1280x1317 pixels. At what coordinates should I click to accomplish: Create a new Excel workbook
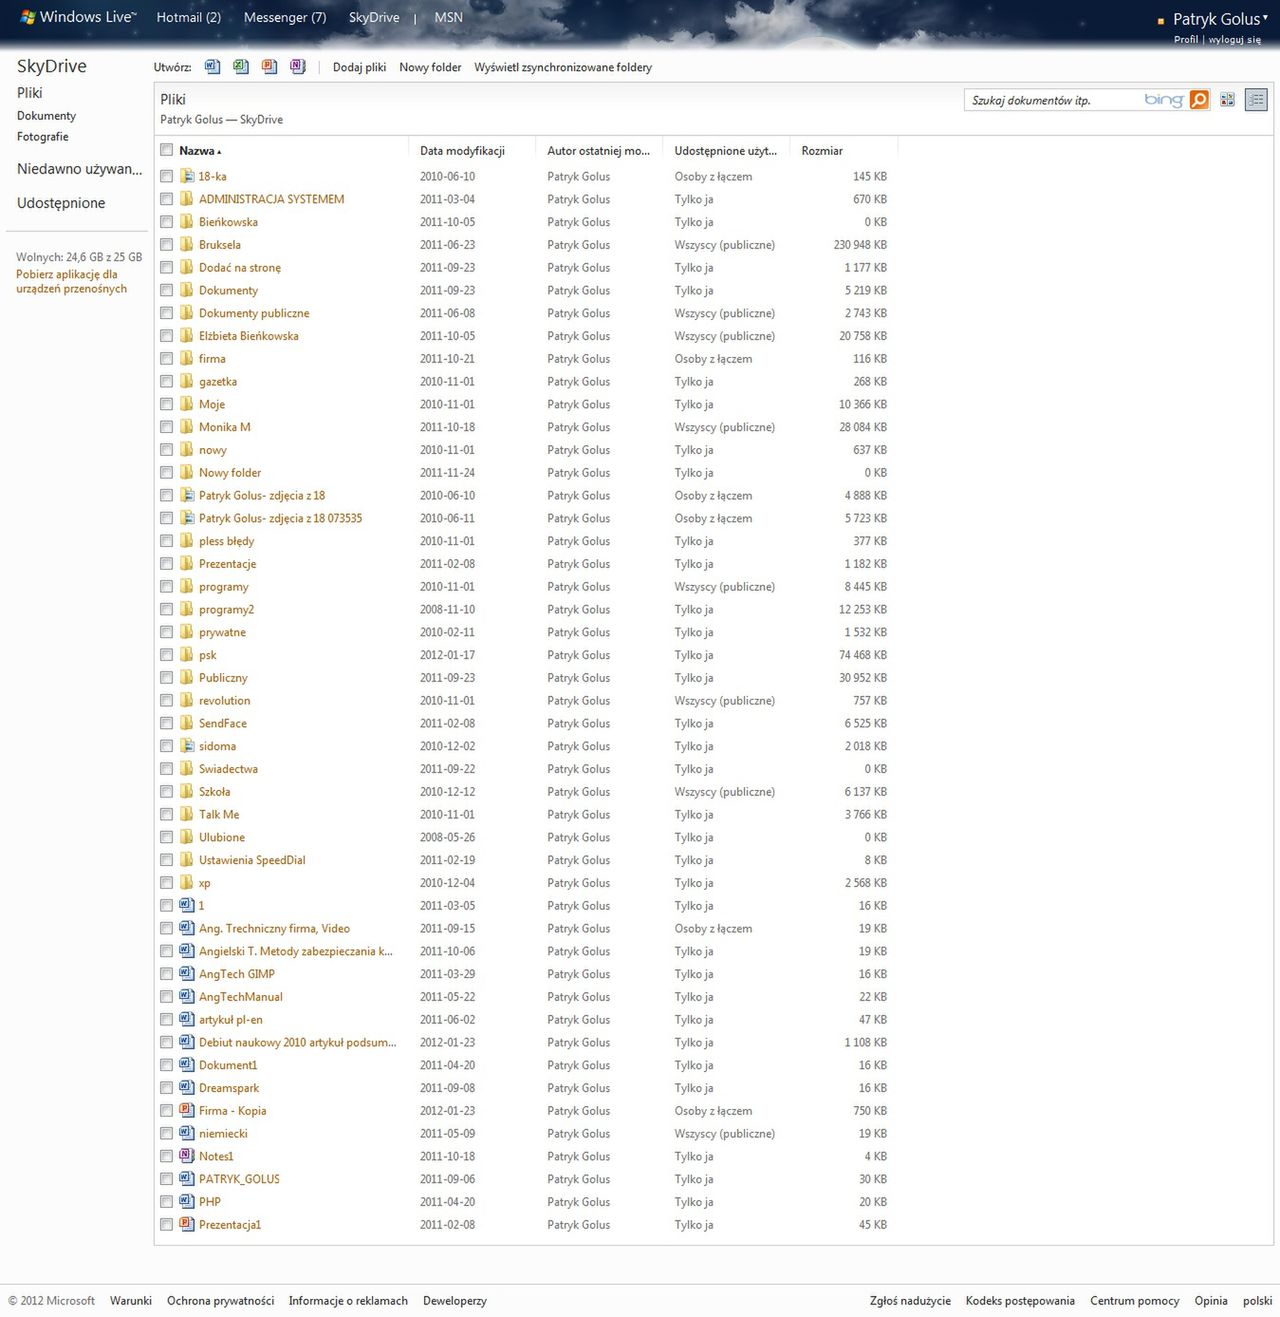tap(241, 67)
